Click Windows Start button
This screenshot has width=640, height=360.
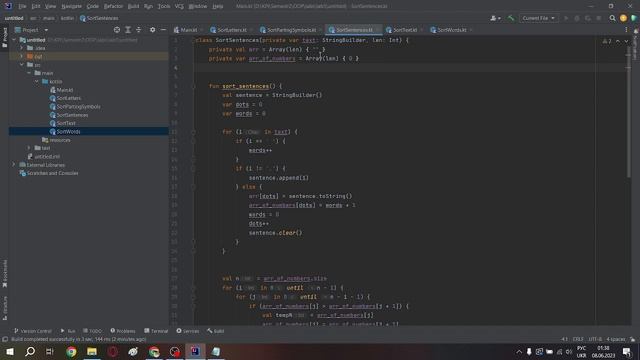10,351
